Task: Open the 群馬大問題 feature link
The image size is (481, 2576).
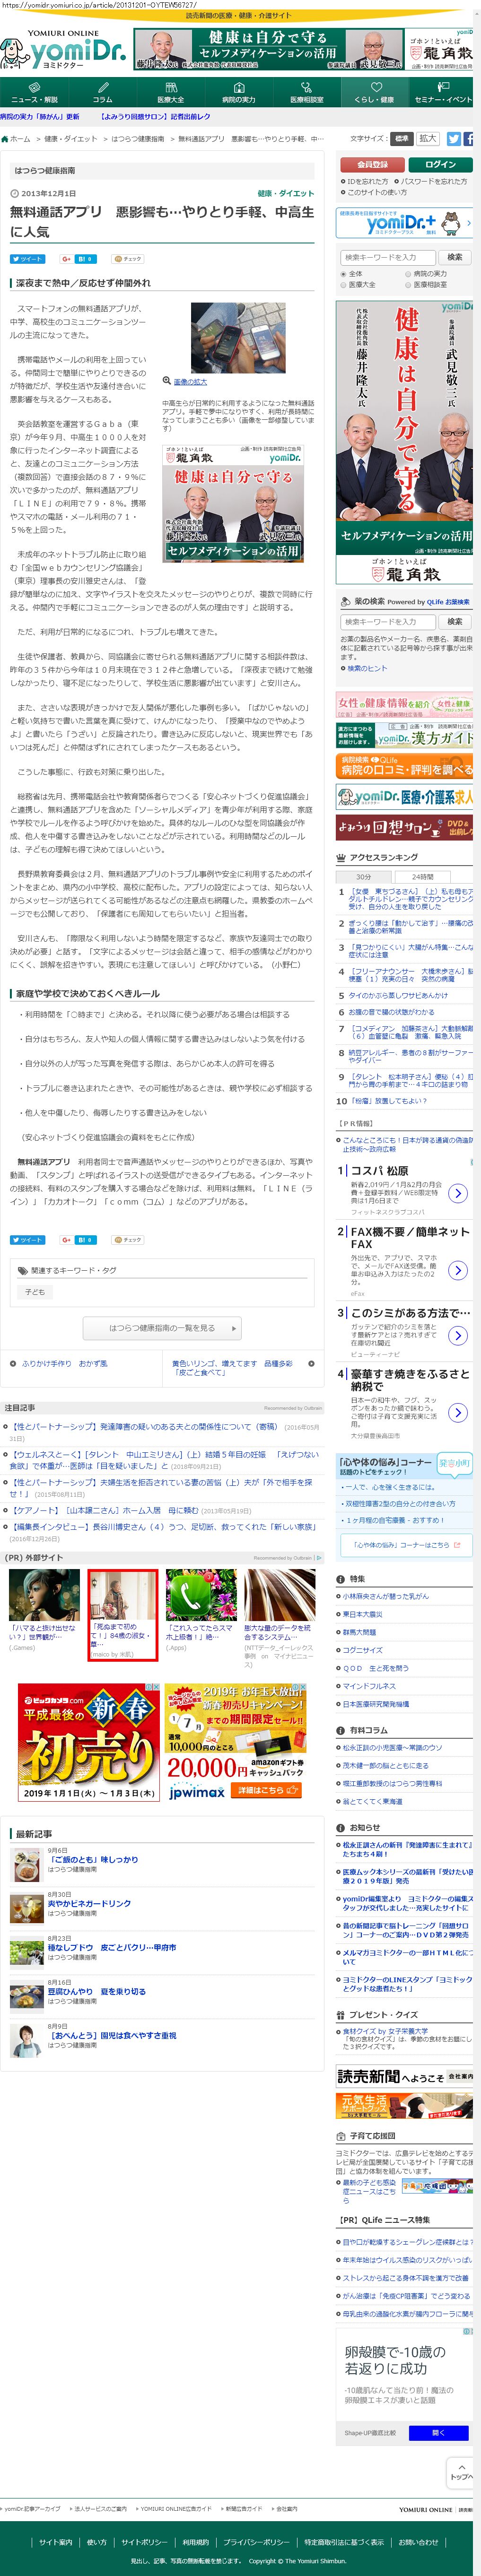Action: (360, 1632)
